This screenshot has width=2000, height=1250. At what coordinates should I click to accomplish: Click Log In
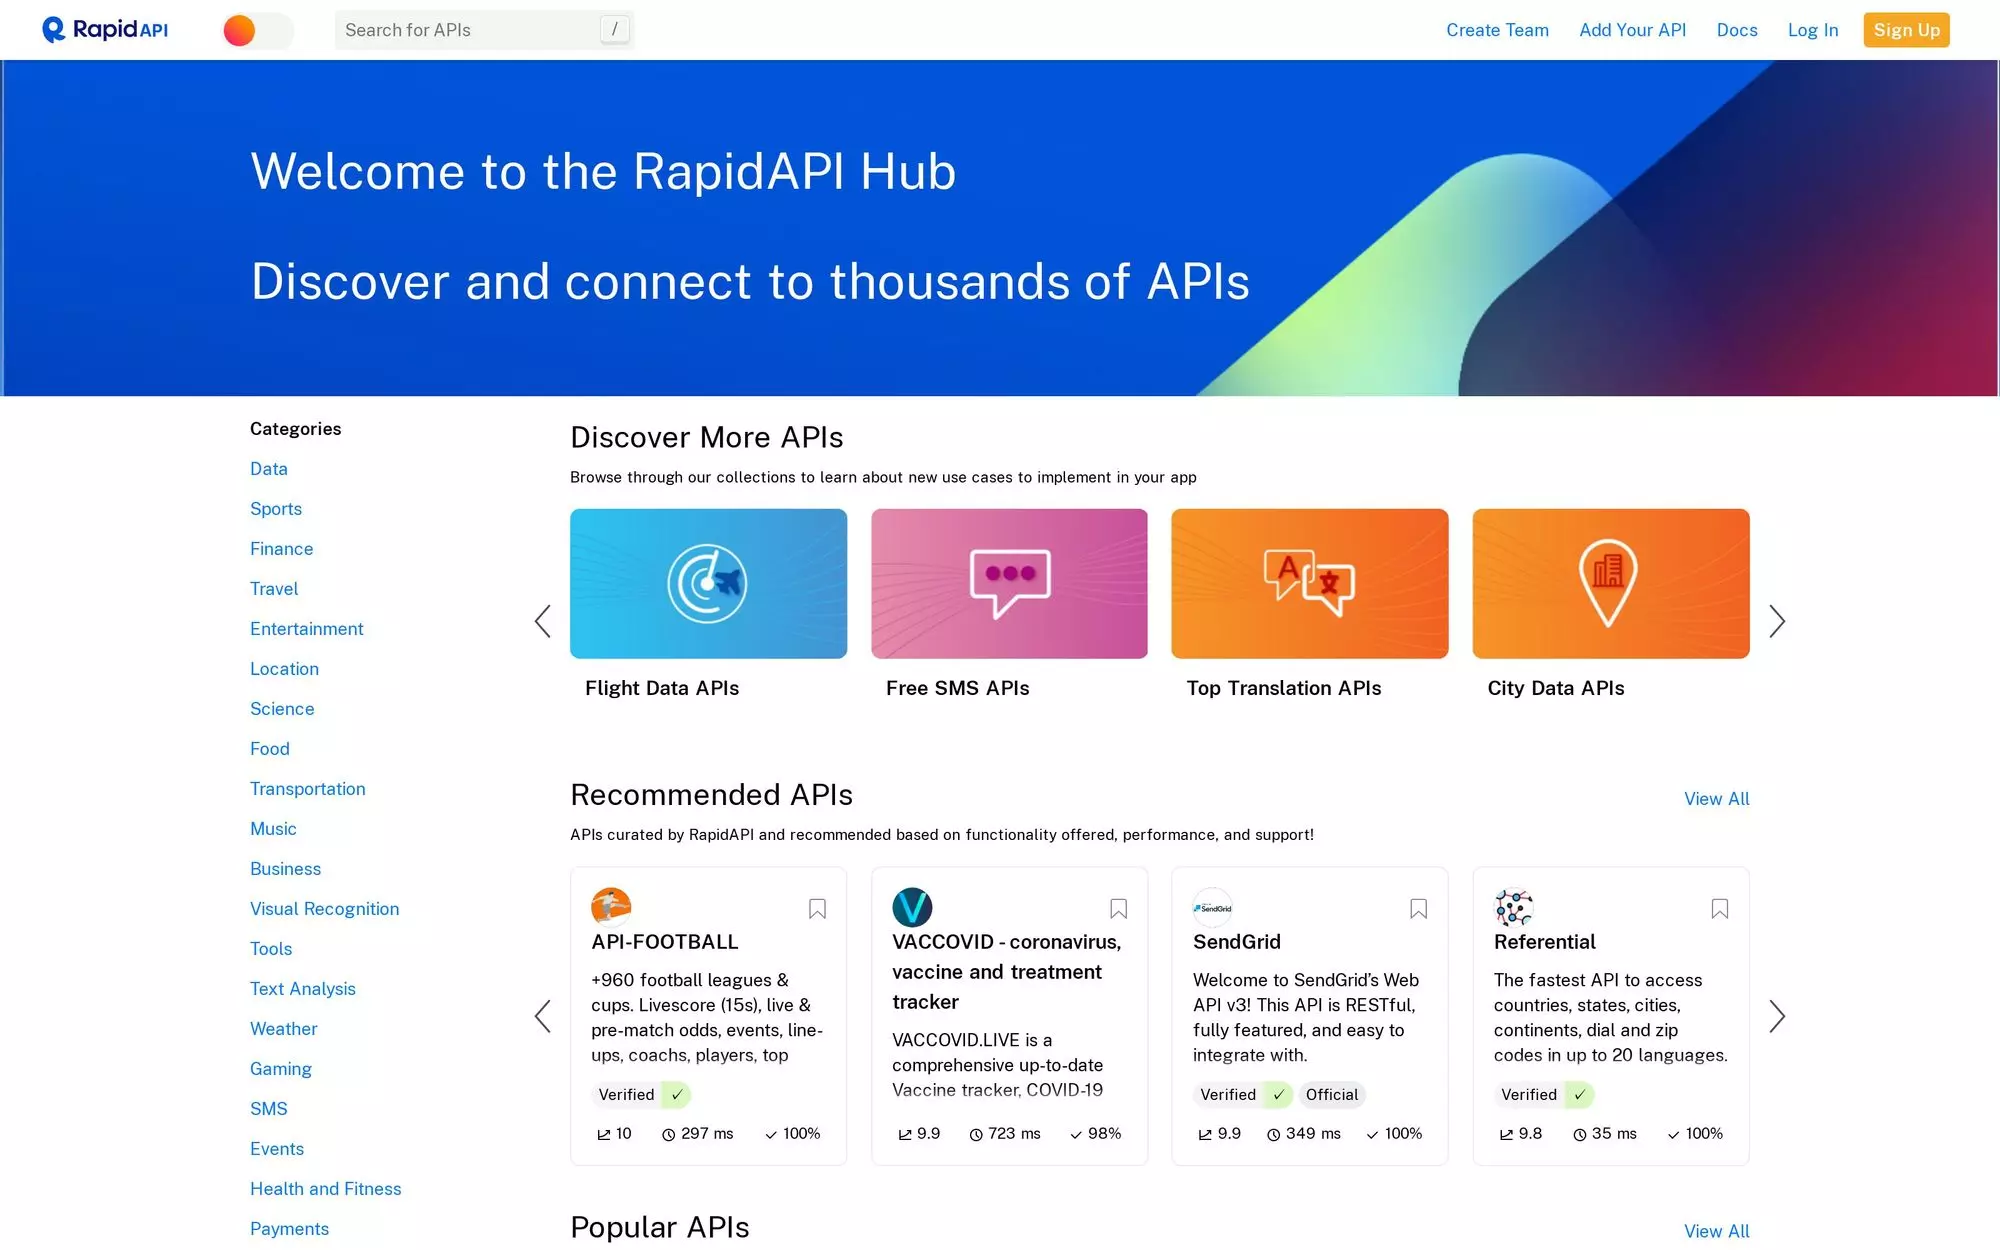(1813, 30)
